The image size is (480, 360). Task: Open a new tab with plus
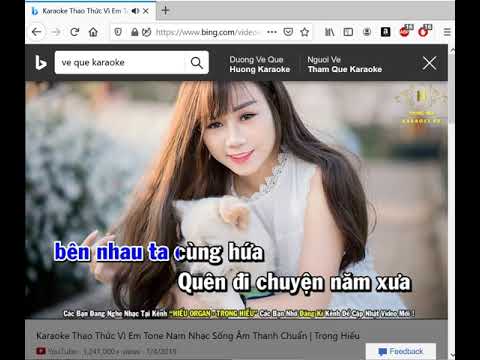(165, 11)
